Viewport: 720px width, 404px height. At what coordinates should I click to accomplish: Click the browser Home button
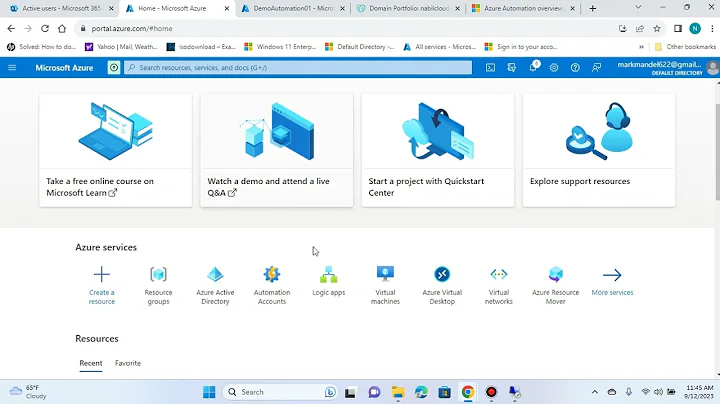pos(62,28)
